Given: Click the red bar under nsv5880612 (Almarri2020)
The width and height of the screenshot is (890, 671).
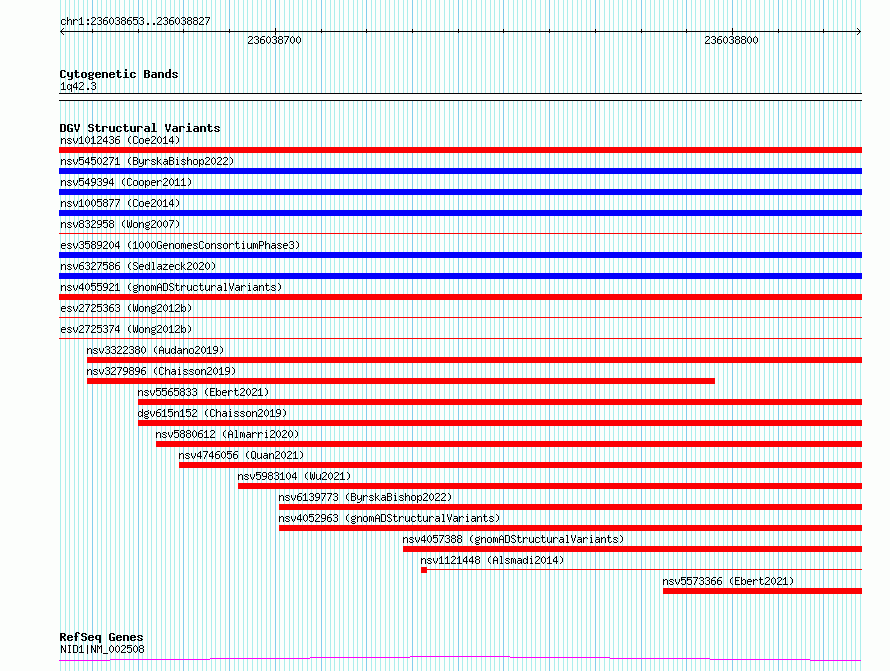Looking at the screenshot, I should click(509, 444).
